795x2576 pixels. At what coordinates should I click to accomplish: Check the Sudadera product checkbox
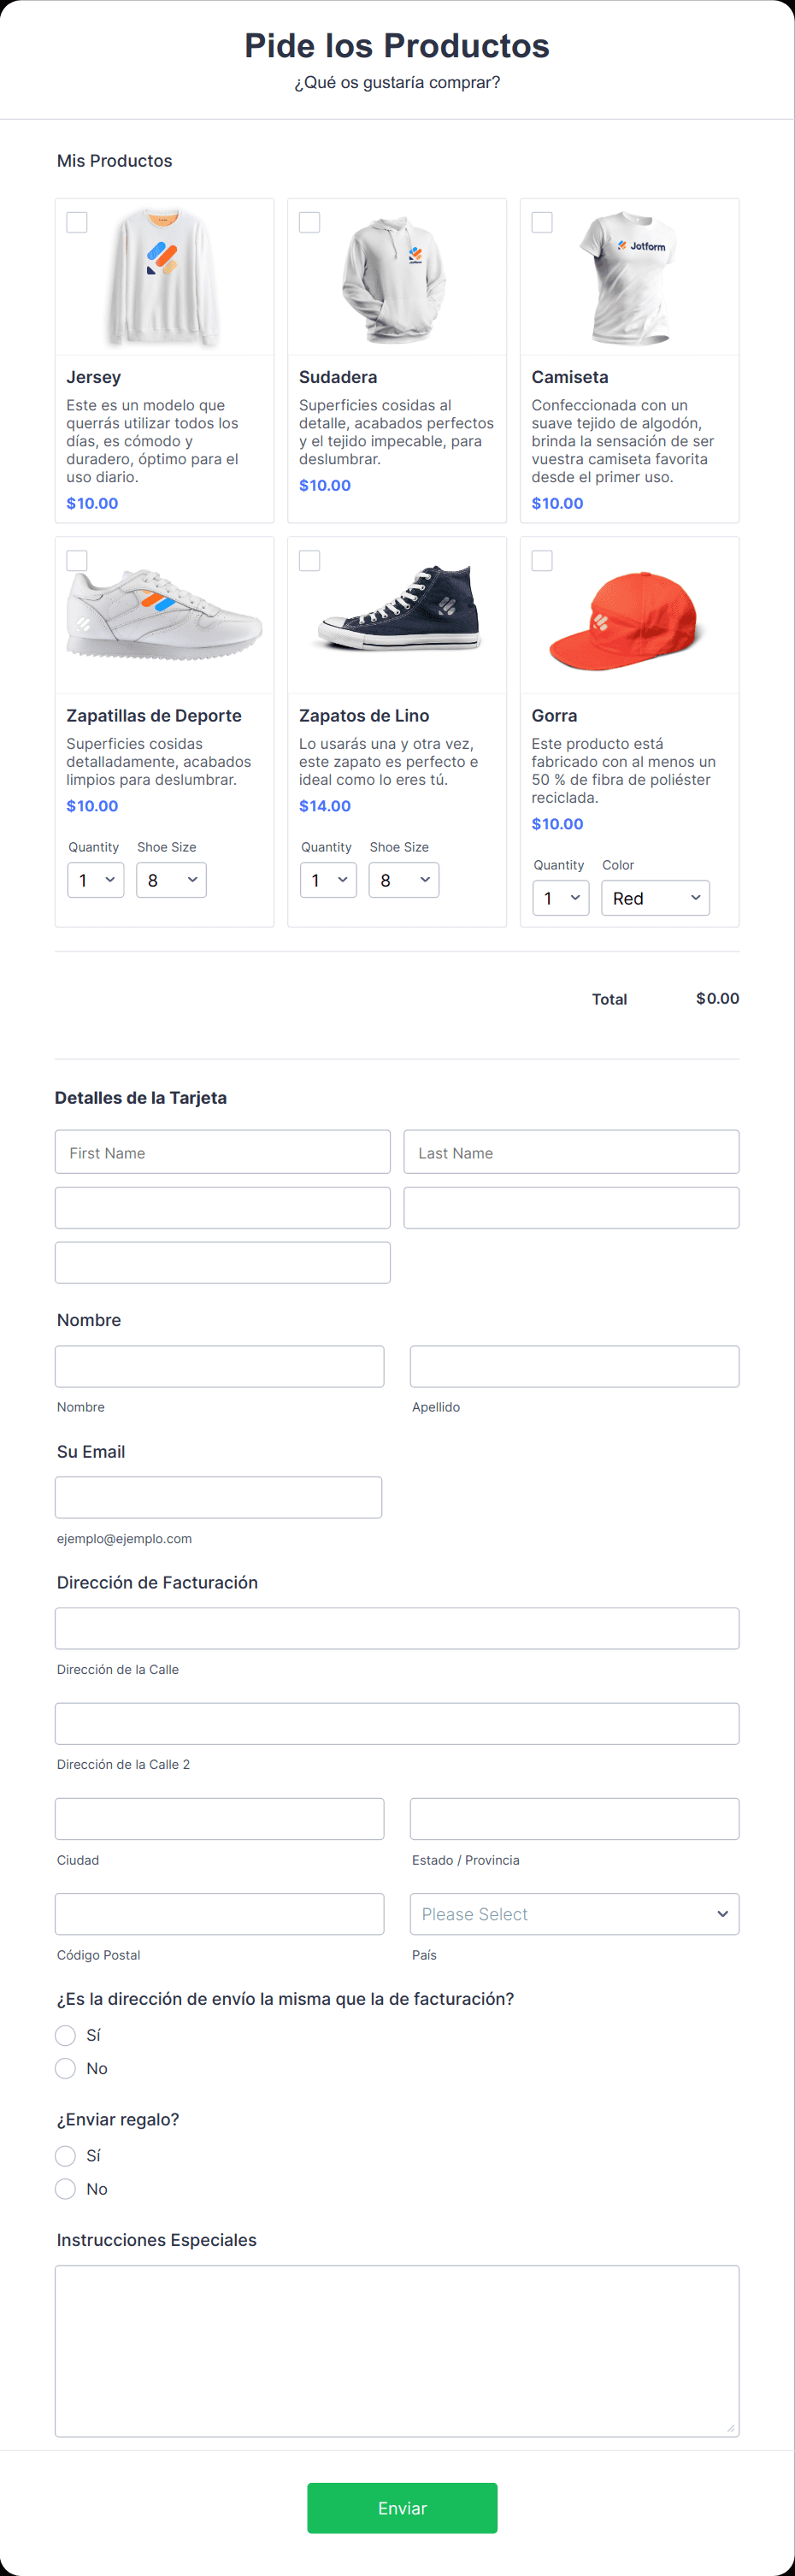[x=310, y=222]
